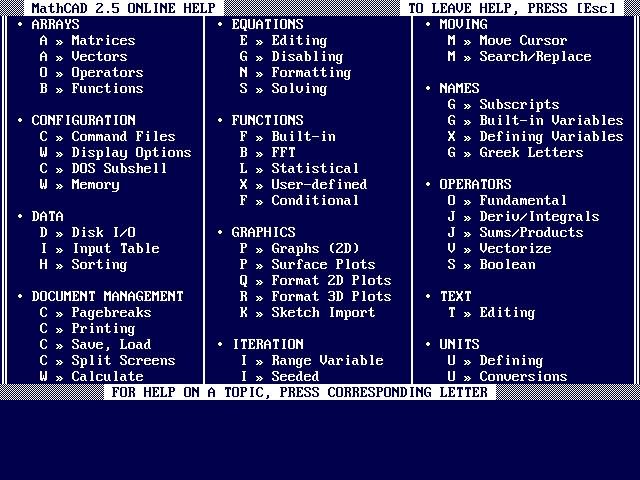
Task: Choose the Split Screens topic
Action: [123, 360]
